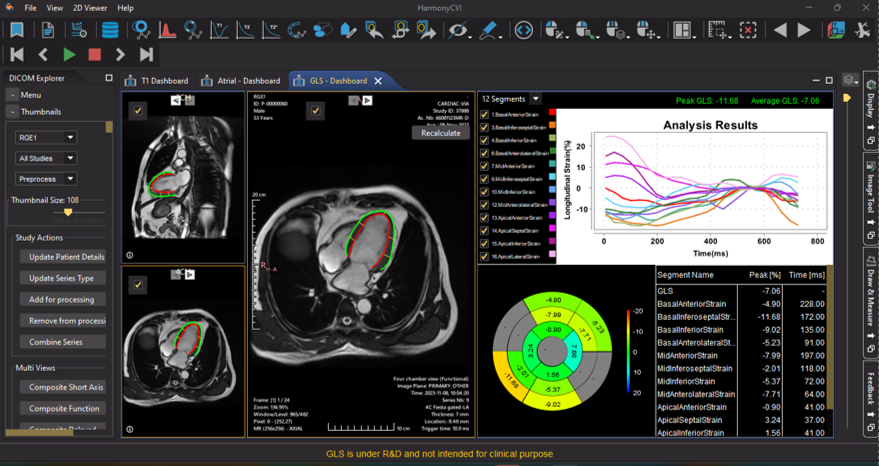Open the 12 Segments dropdown
This screenshot has width=879, height=466.
click(x=536, y=99)
